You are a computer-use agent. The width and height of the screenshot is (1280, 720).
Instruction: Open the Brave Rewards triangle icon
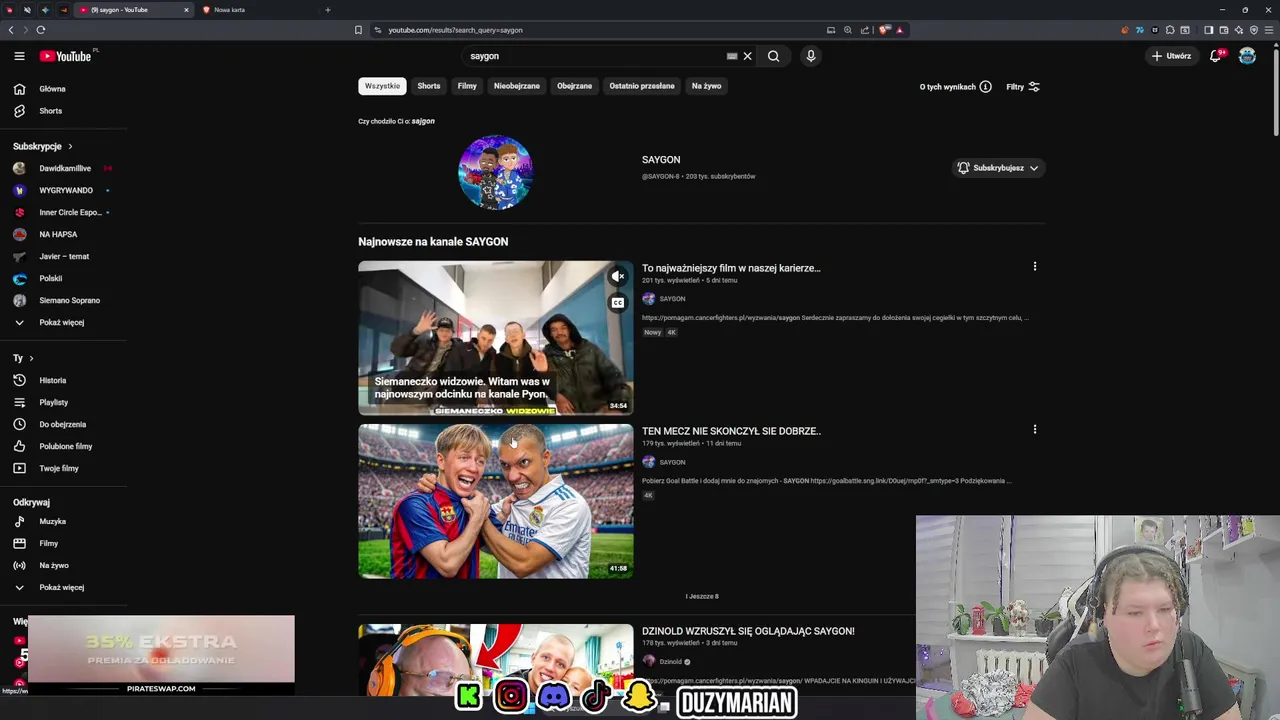(899, 30)
